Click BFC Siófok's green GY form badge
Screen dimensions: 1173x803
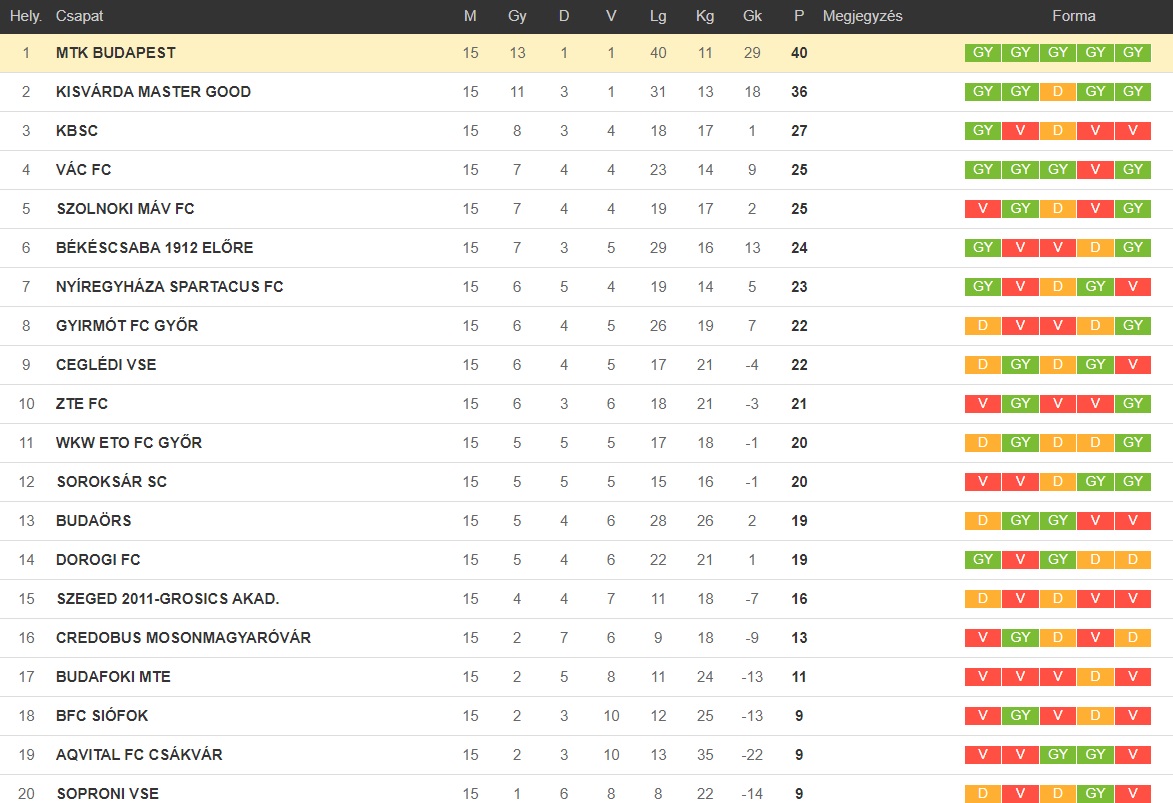point(1020,715)
